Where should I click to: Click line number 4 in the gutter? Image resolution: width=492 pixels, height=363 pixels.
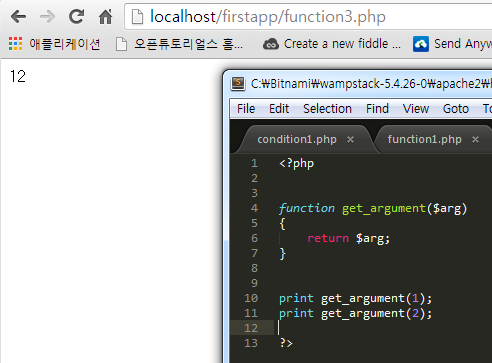click(254, 208)
